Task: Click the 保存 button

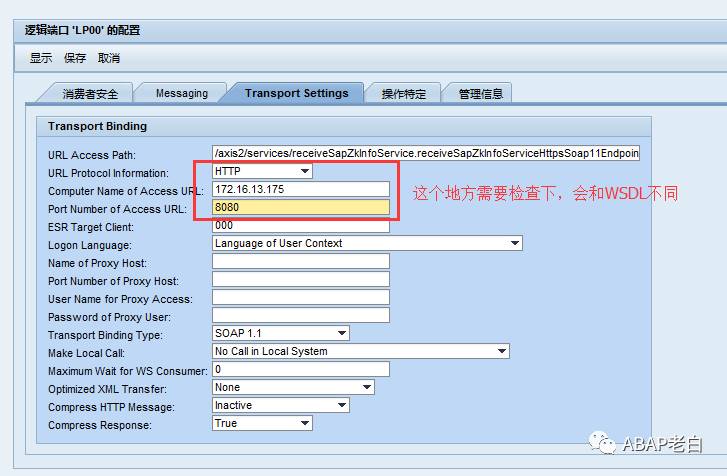Action: point(75,58)
